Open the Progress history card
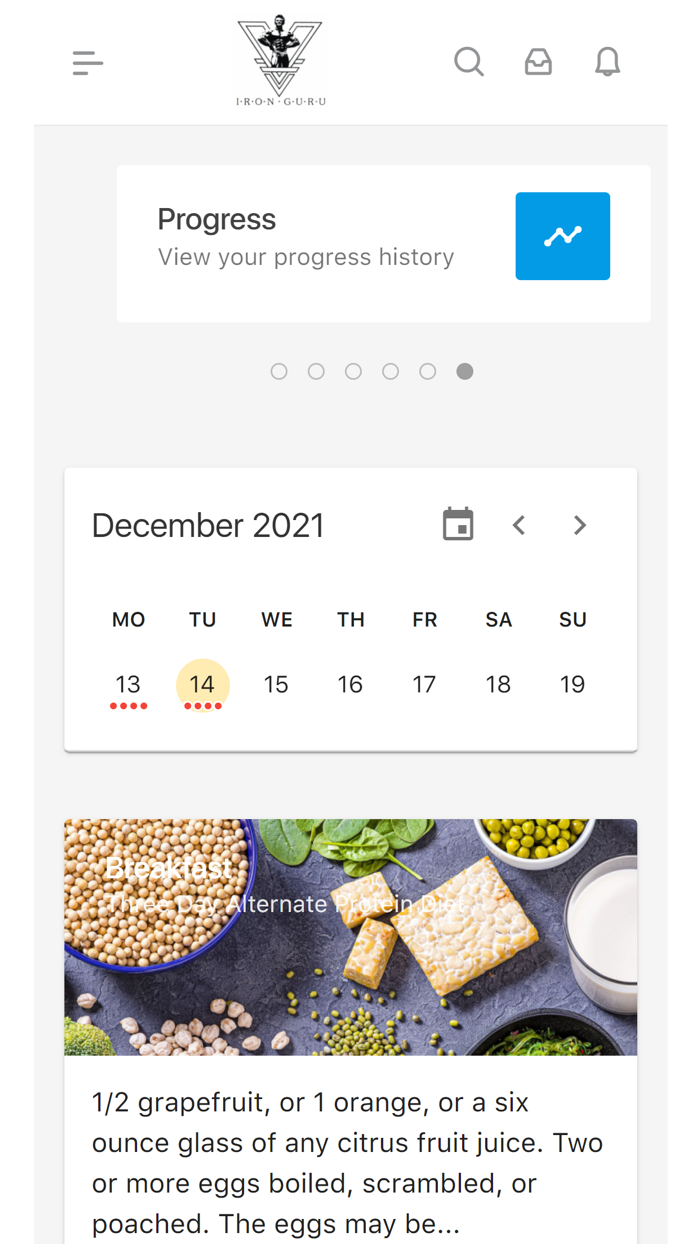The width and height of the screenshot is (700, 1244). coord(305,238)
